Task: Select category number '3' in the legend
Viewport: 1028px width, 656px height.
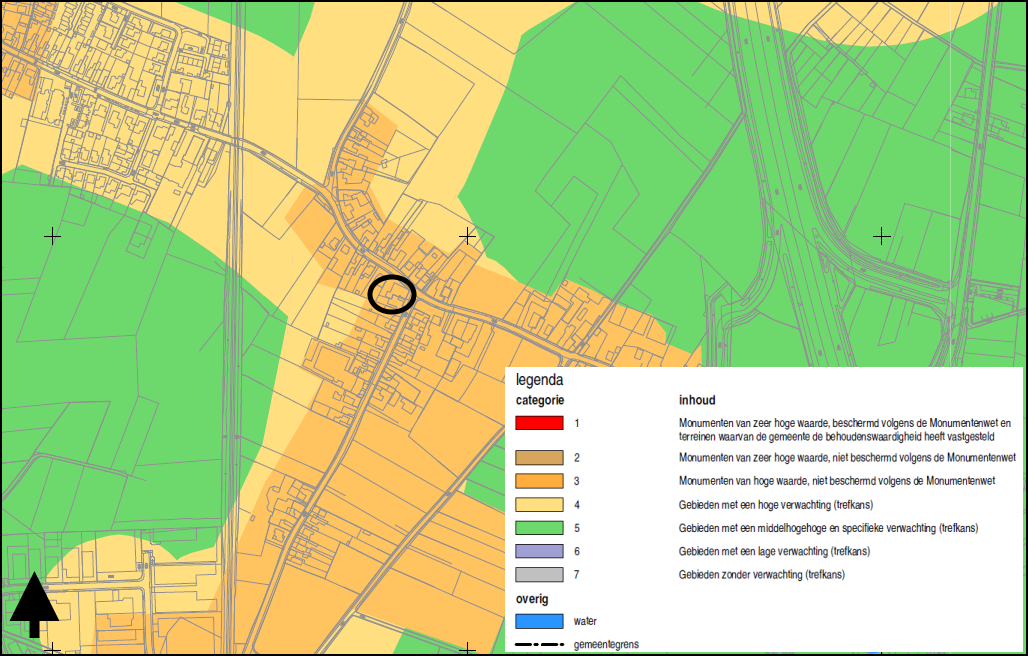Action: (x=577, y=481)
